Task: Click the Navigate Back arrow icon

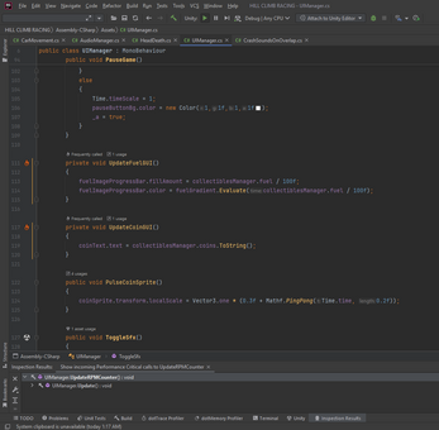Action: [149, 18]
